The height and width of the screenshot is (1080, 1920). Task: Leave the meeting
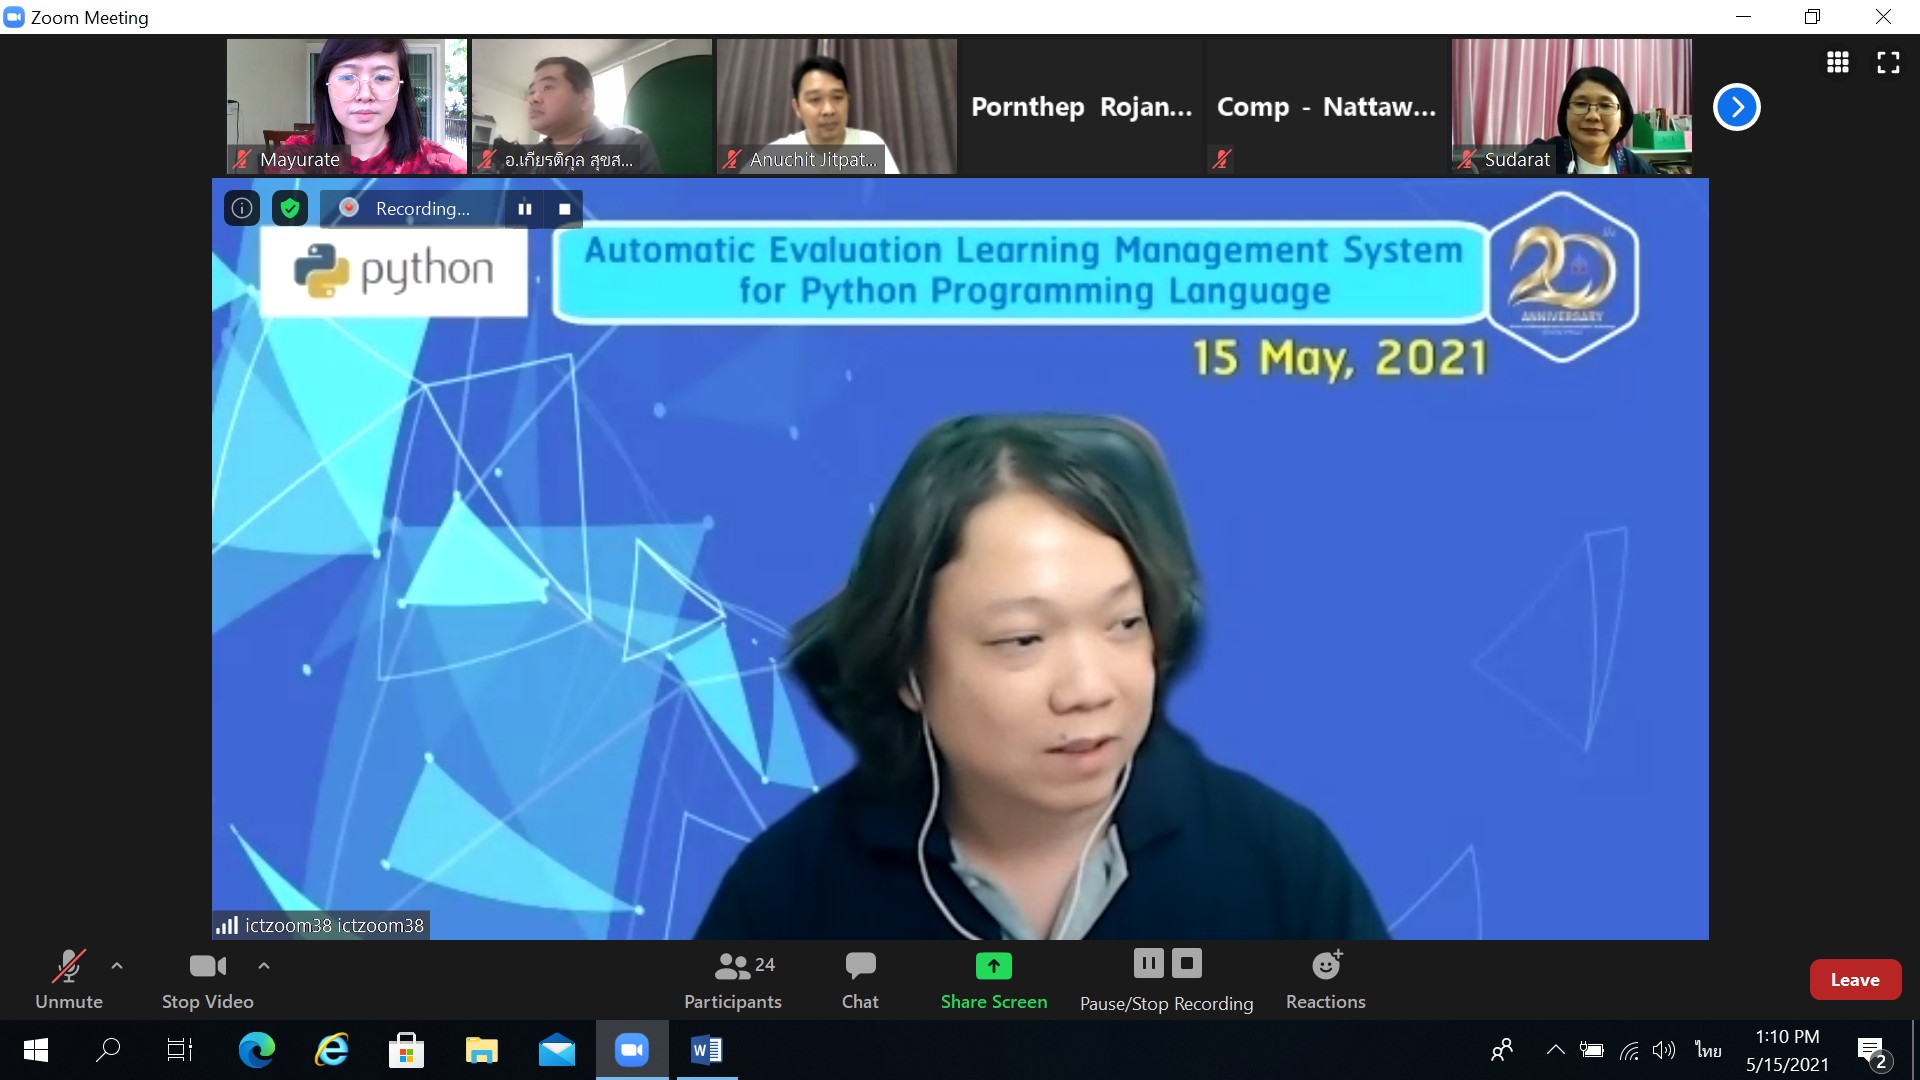[1855, 980]
